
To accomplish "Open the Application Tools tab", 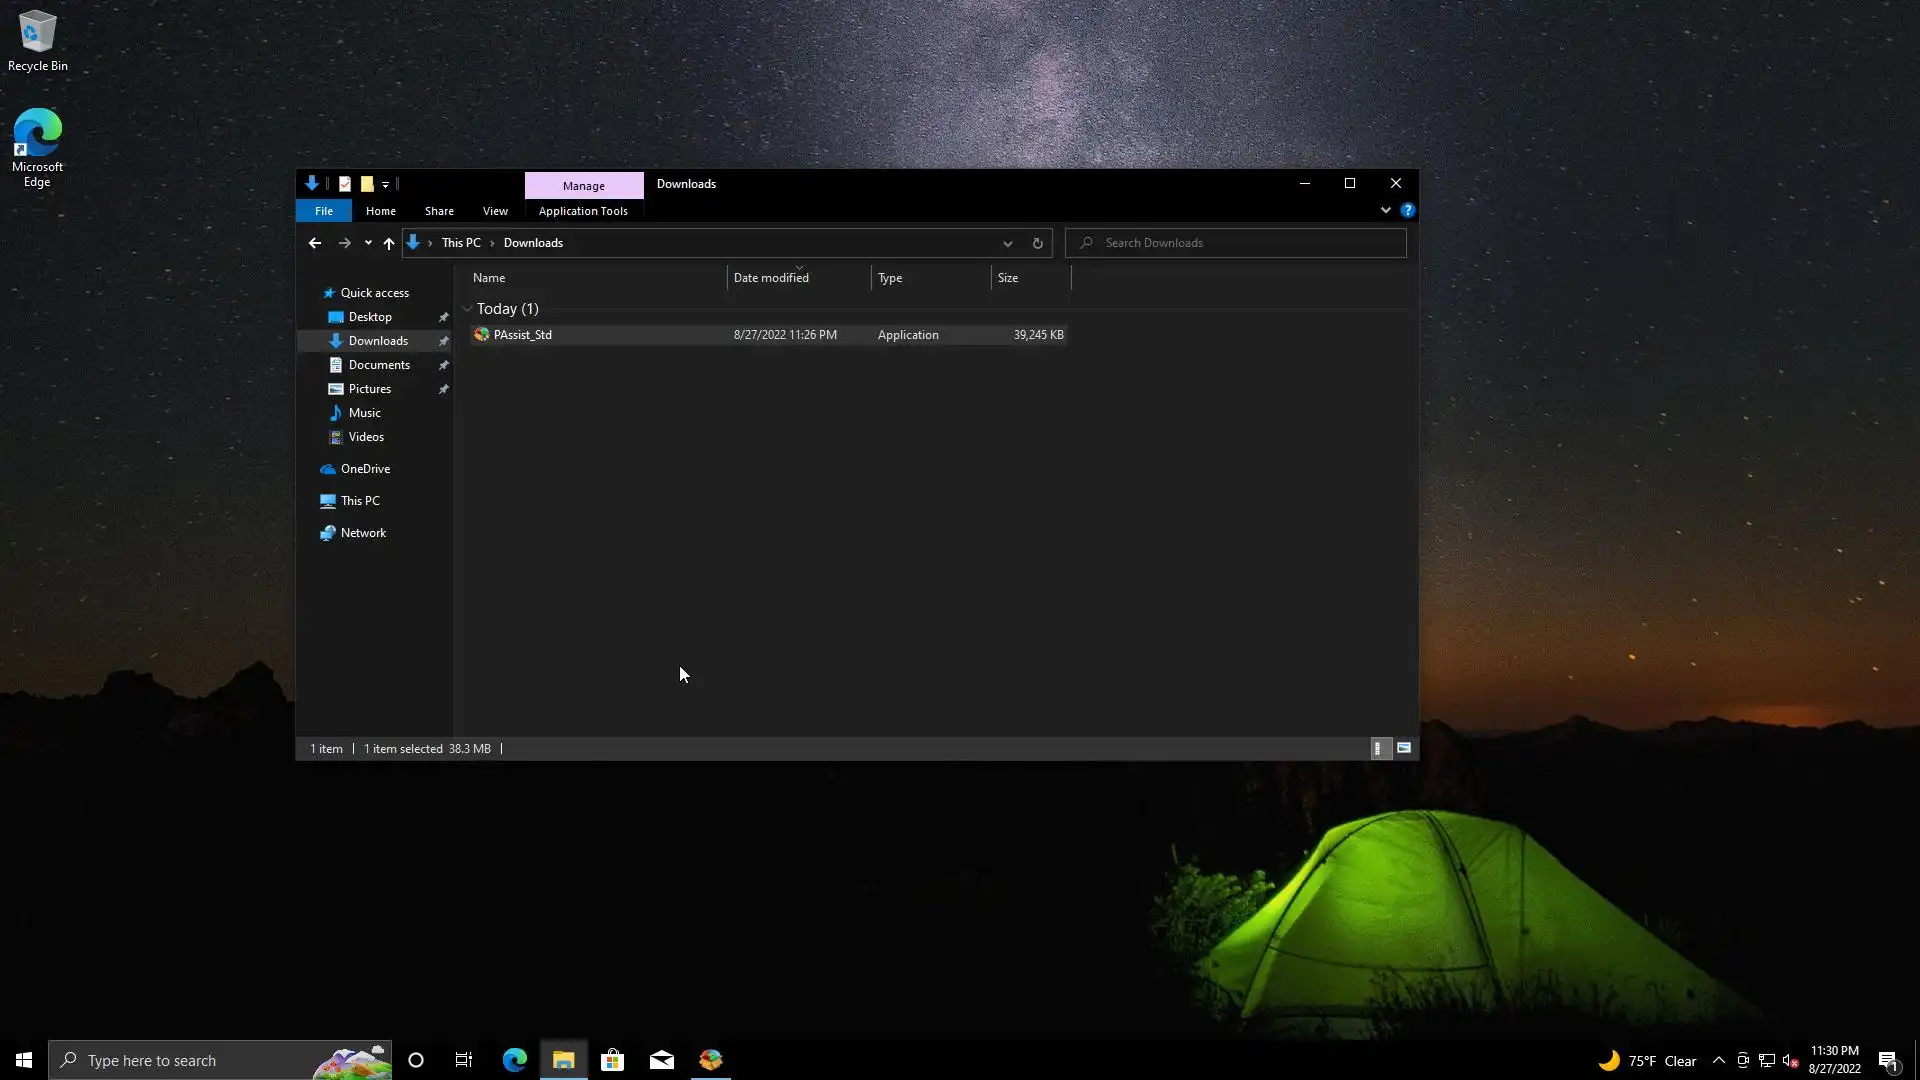I will pyautogui.click(x=583, y=211).
